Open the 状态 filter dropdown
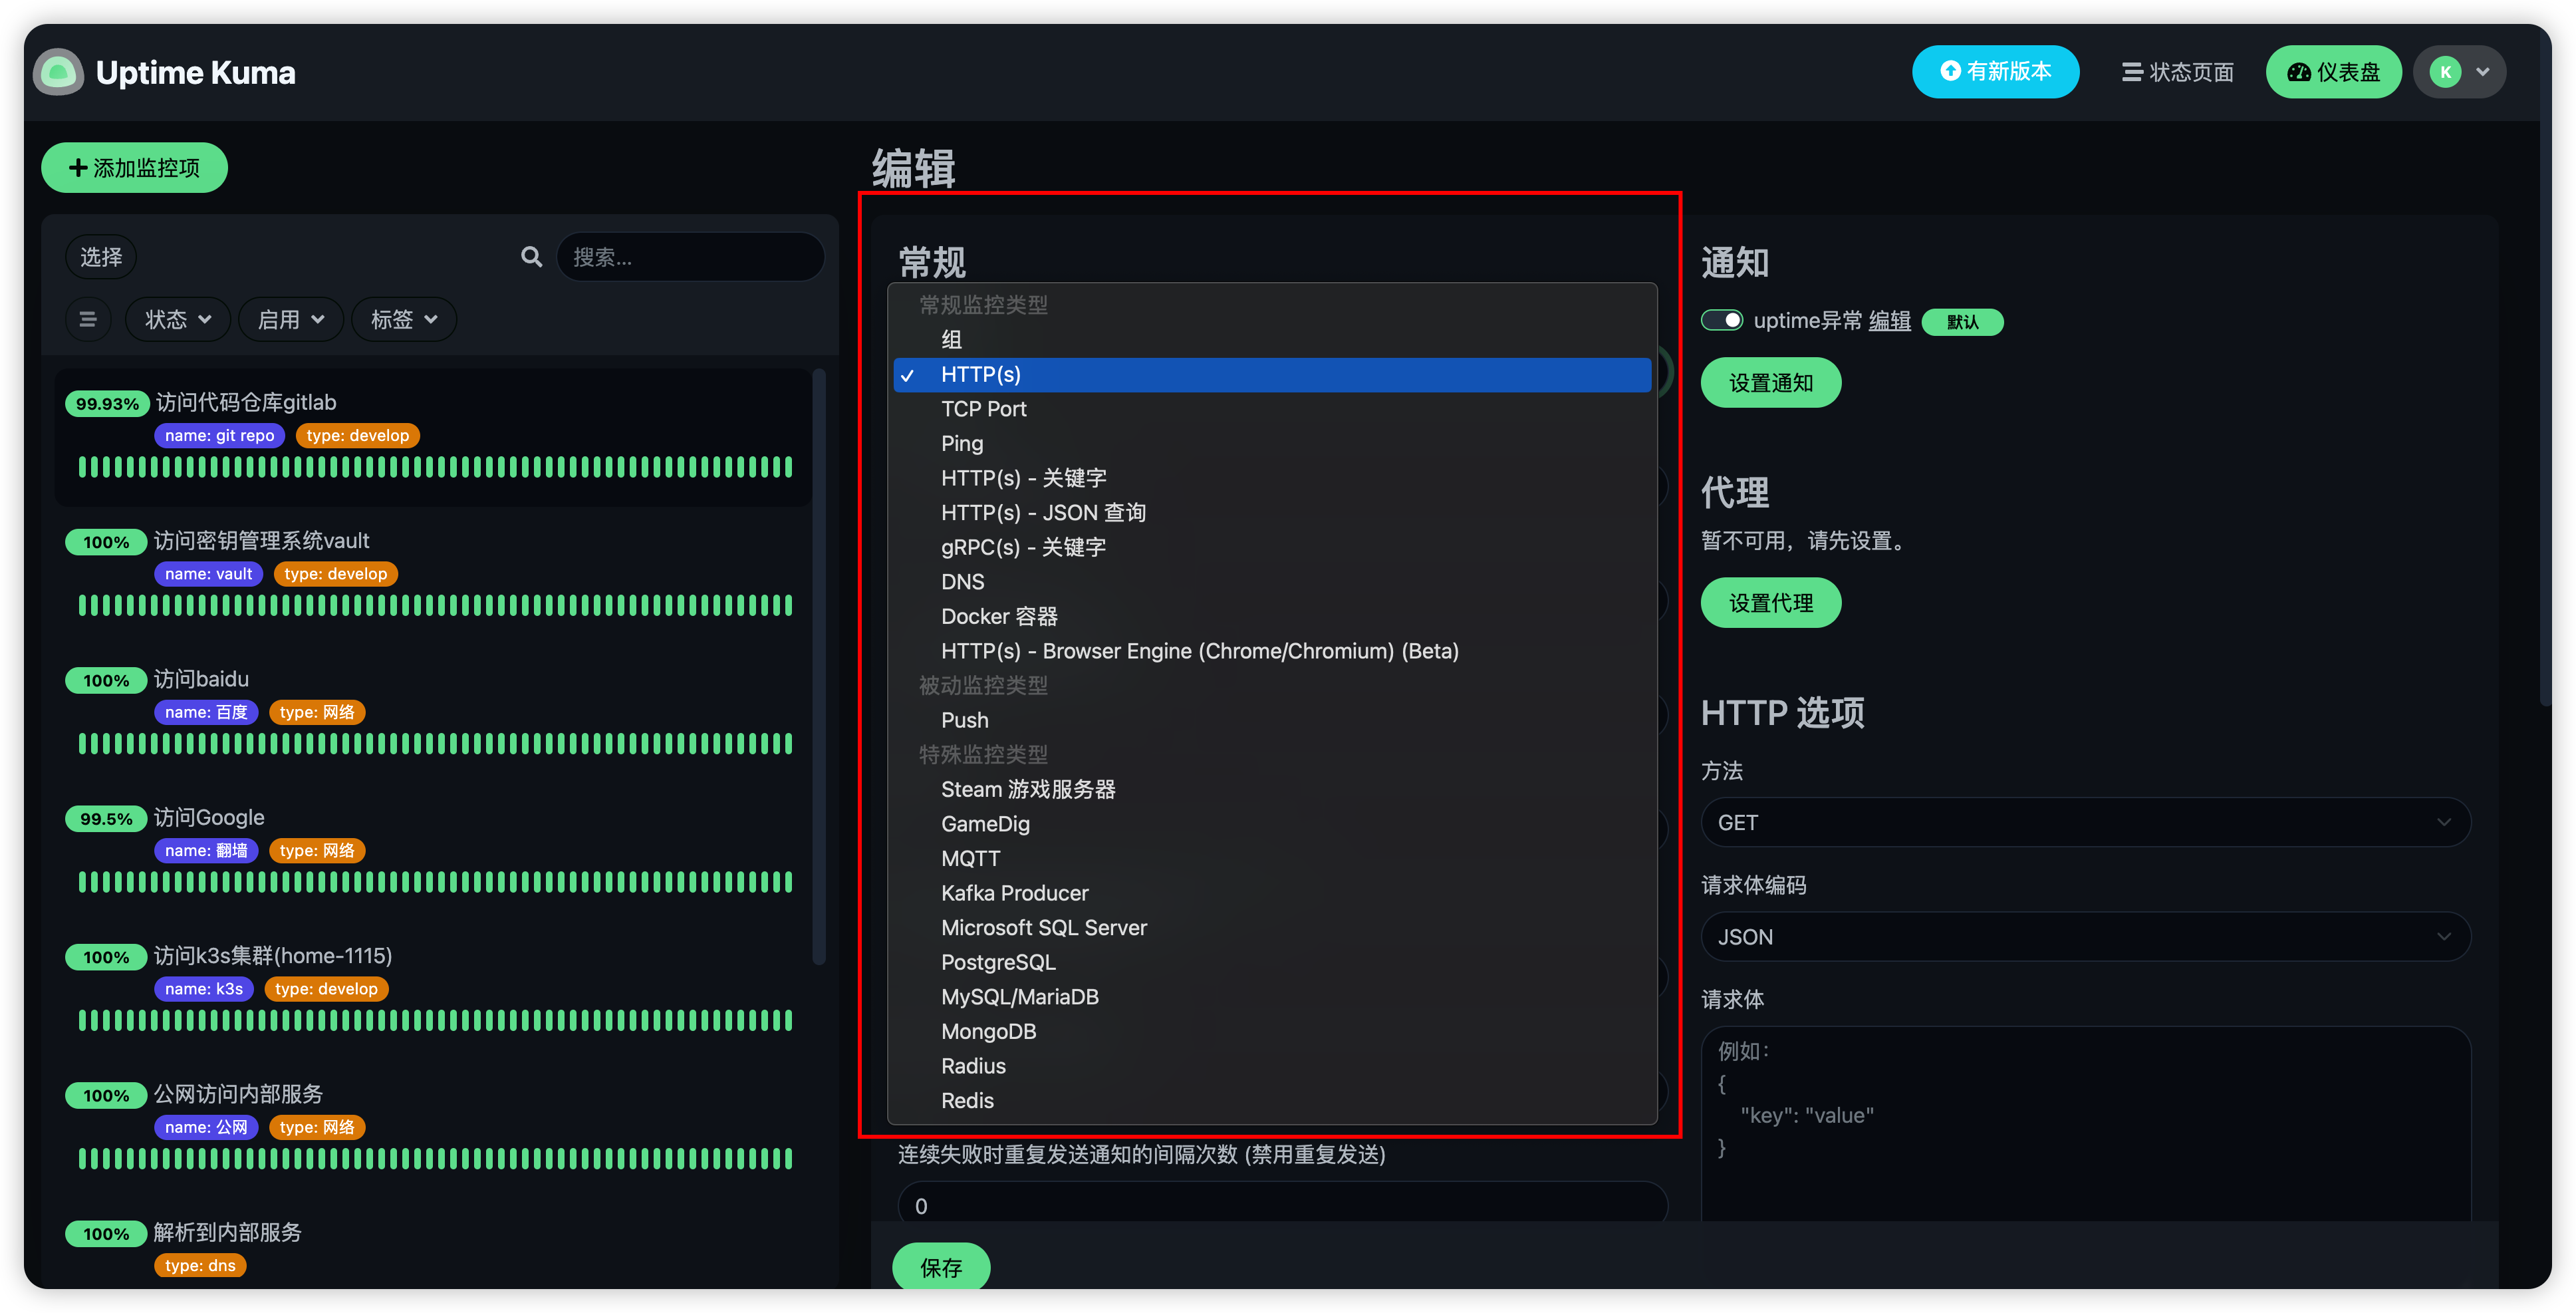This screenshot has width=2576, height=1313. (x=177, y=319)
